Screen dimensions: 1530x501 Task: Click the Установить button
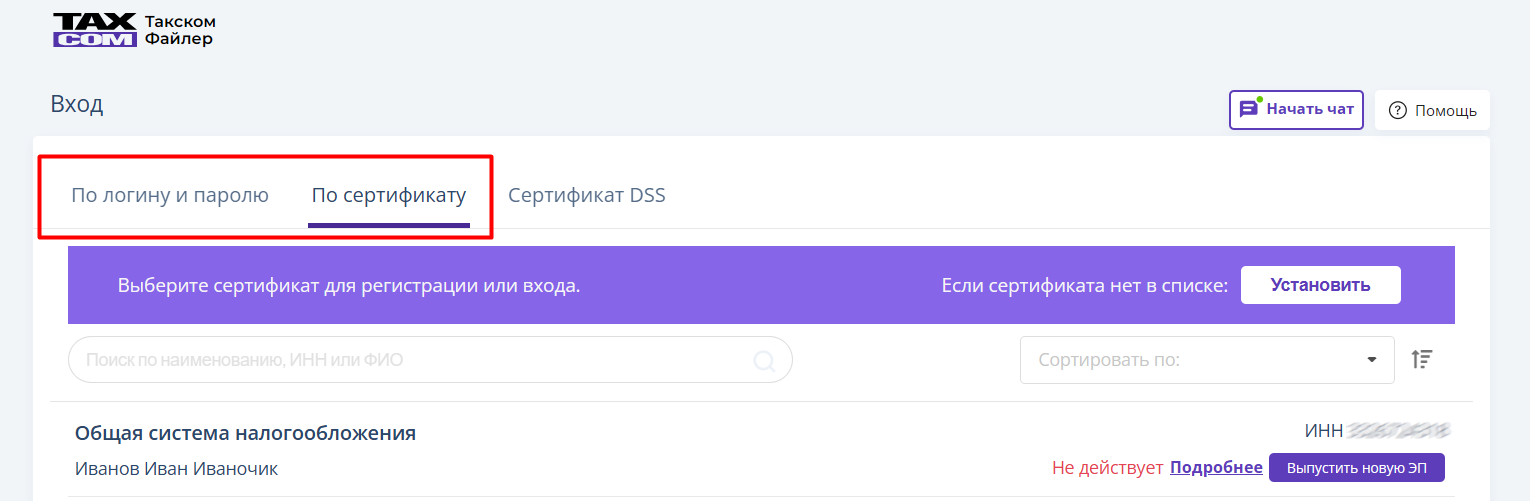[1320, 285]
